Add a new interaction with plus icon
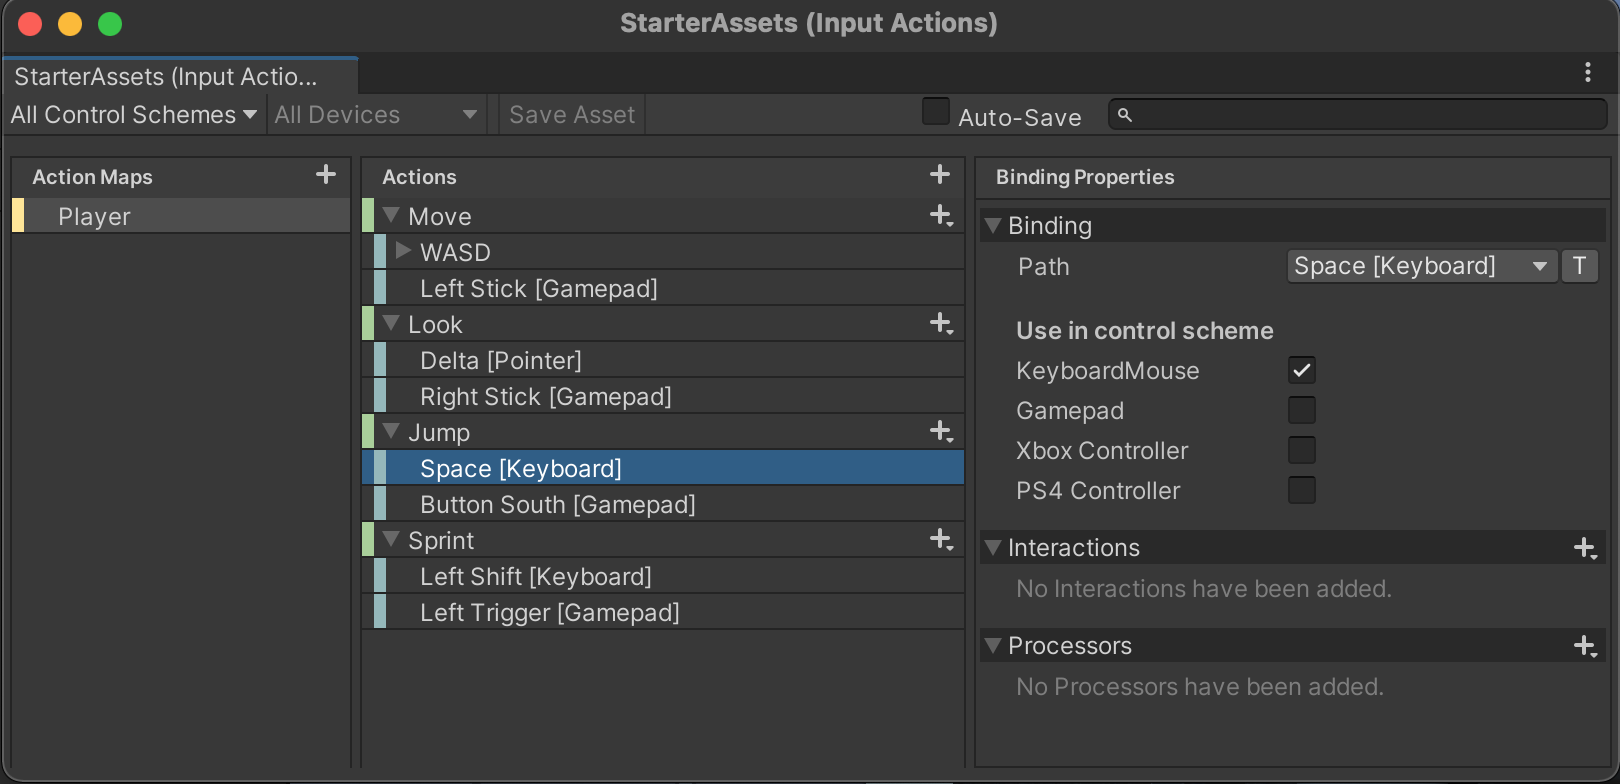Image resolution: width=1620 pixels, height=784 pixels. coord(1584,548)
